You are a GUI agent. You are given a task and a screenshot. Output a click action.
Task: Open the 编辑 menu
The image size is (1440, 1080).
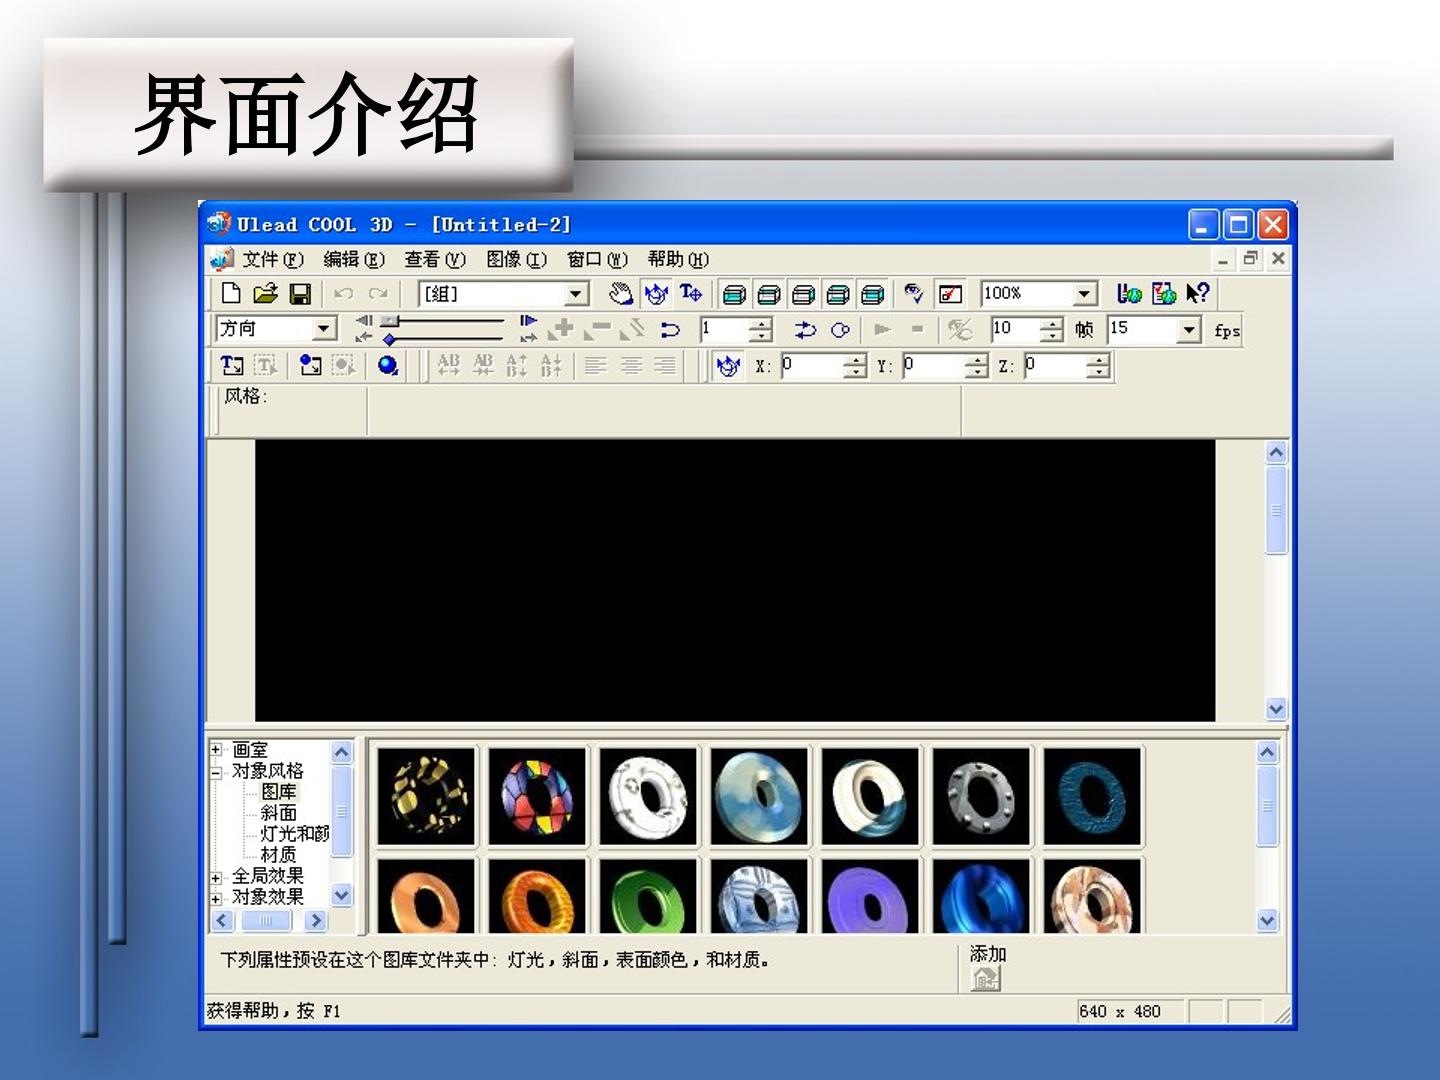(x=354, y=260)
